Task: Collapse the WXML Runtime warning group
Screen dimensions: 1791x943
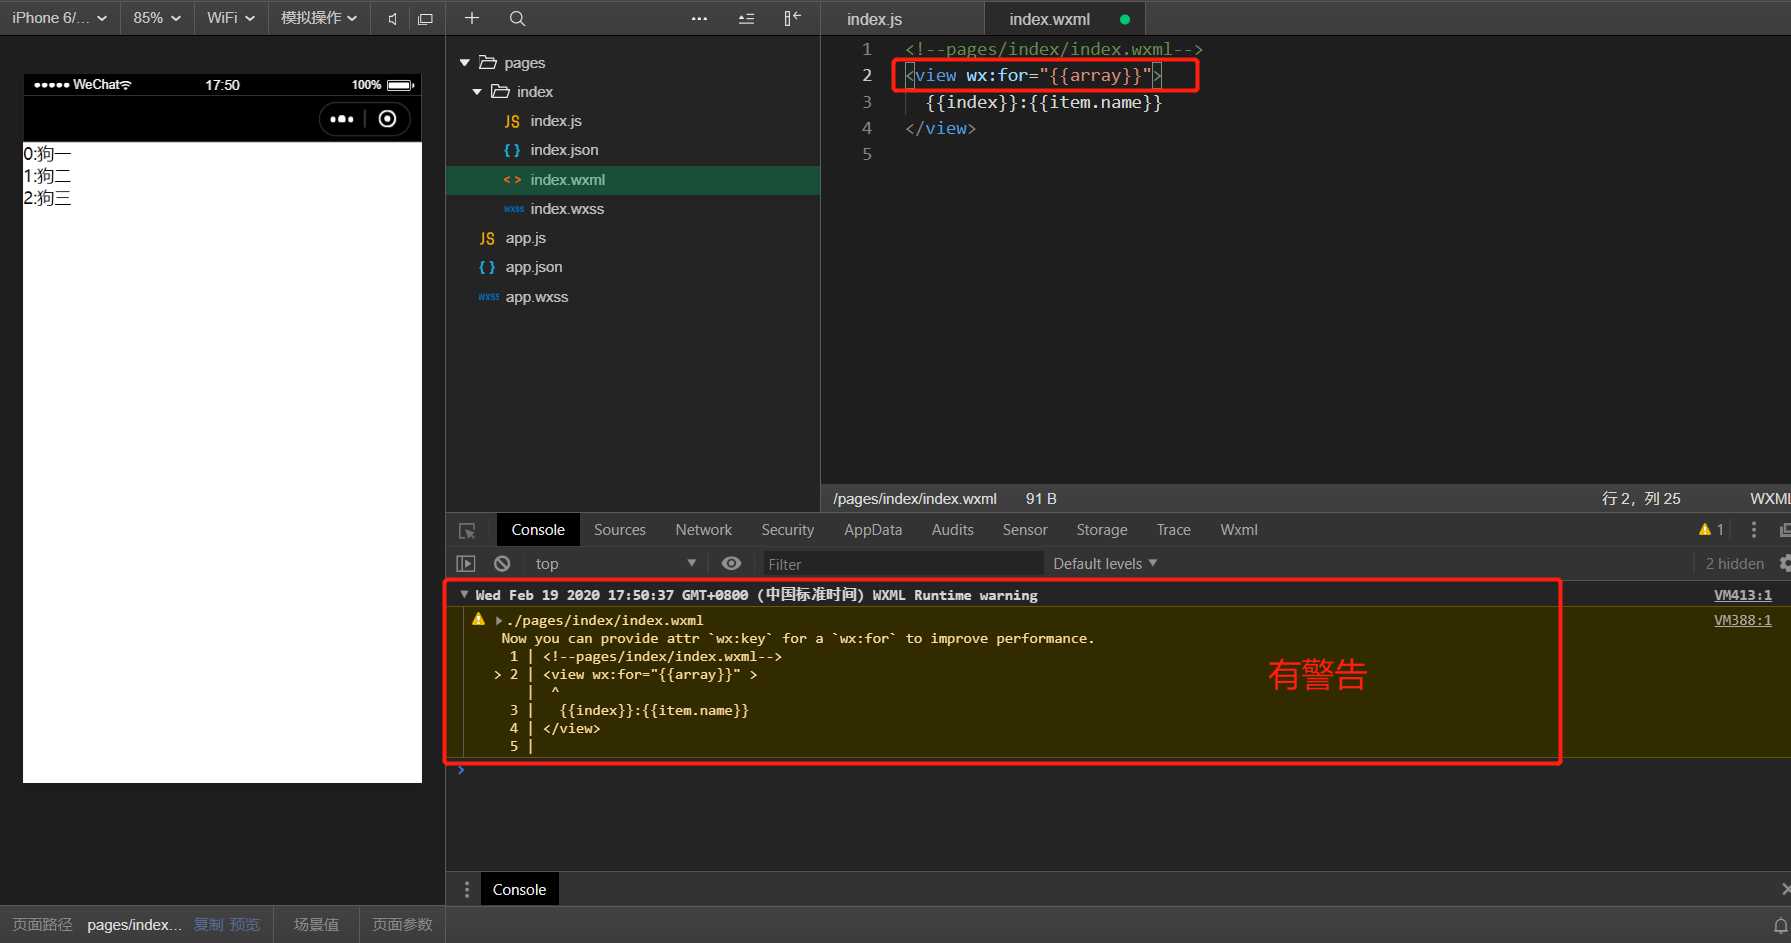Action: (464, 595)
